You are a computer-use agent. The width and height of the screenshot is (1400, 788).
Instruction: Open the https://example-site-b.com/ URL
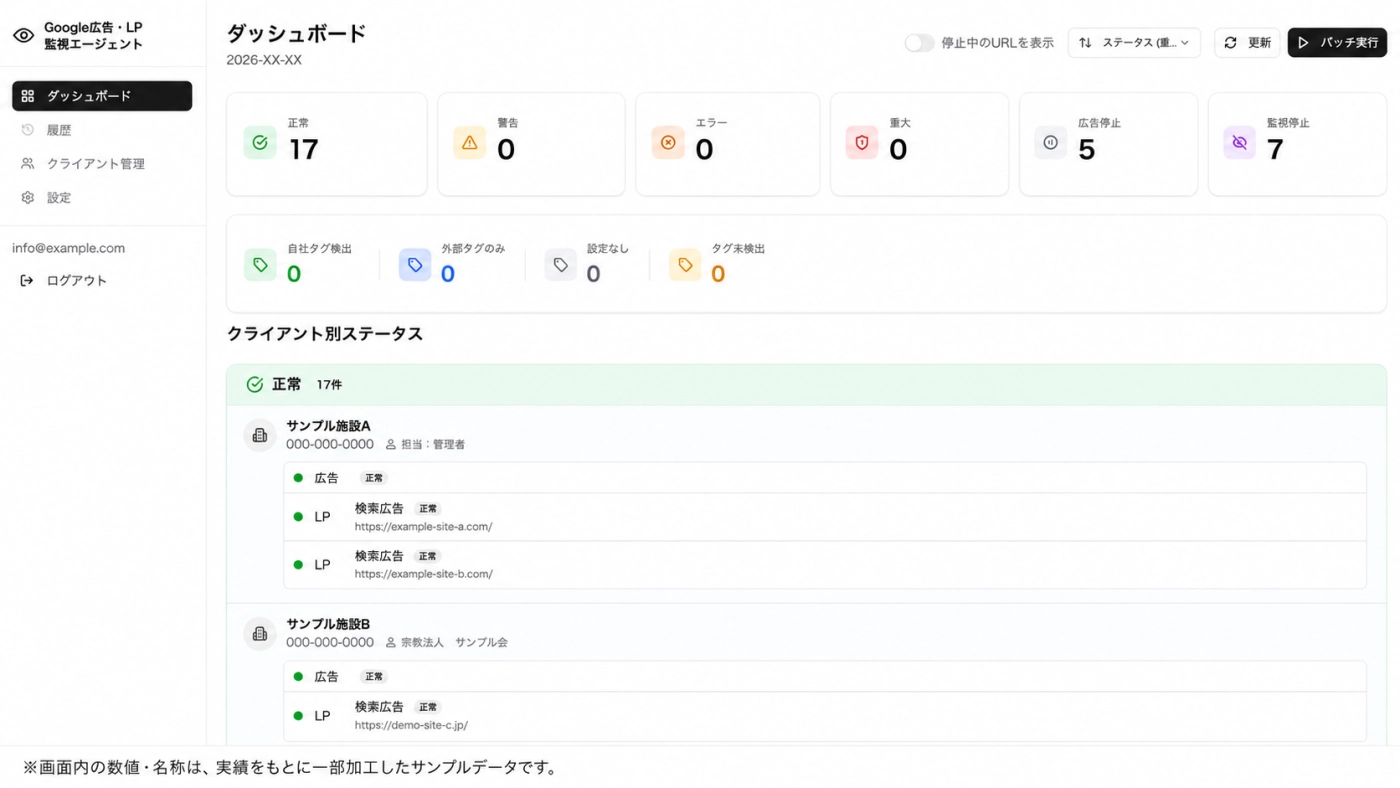point(424,575)
